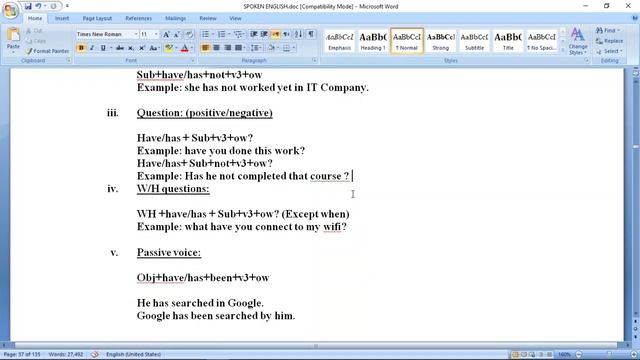Viewport: 640px width, 360px height.
Task: Zoom in with the plus button
Action: [634, 354]
